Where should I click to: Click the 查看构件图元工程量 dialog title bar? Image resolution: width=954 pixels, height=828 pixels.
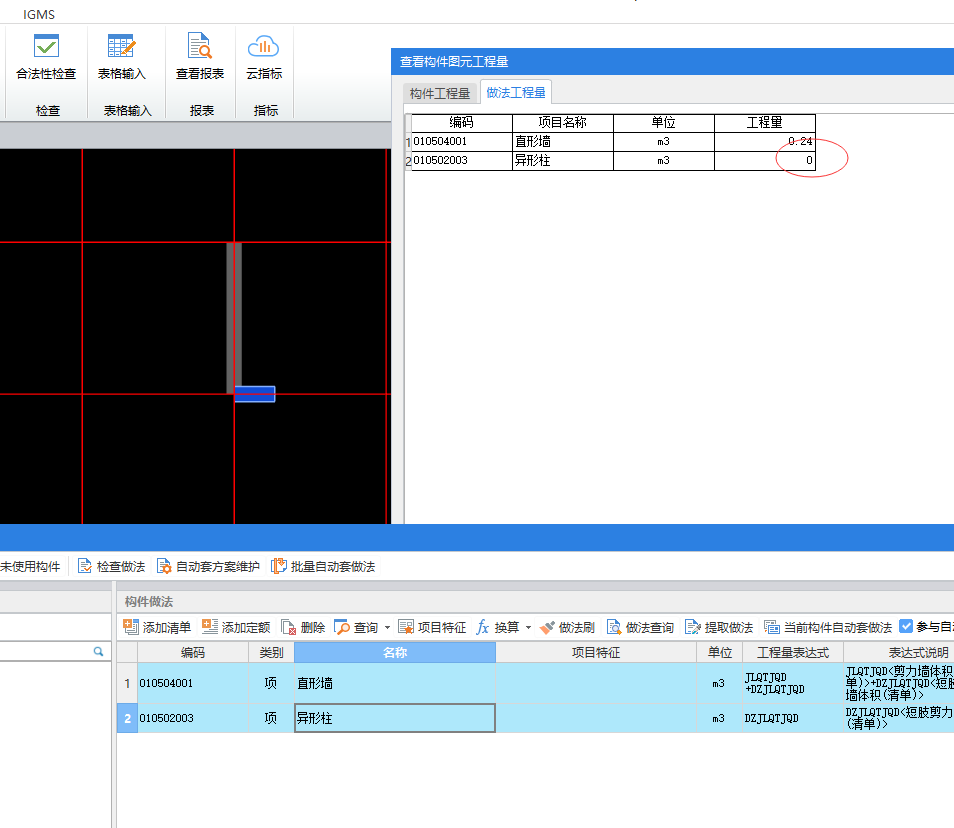tap(672, 61)
